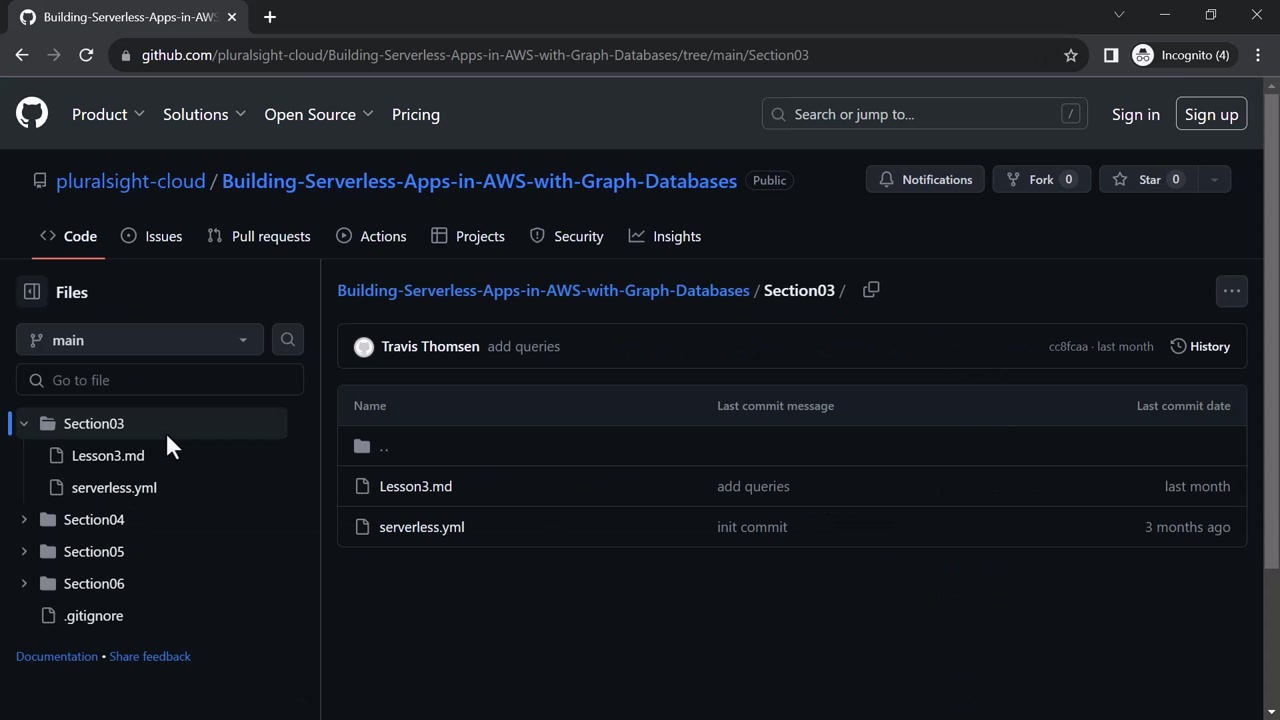Bookmark this page with star icon
Image resolution: width=1280 pixels, height=720 pixels.
pyautogui.click(x=1071, y=55)
